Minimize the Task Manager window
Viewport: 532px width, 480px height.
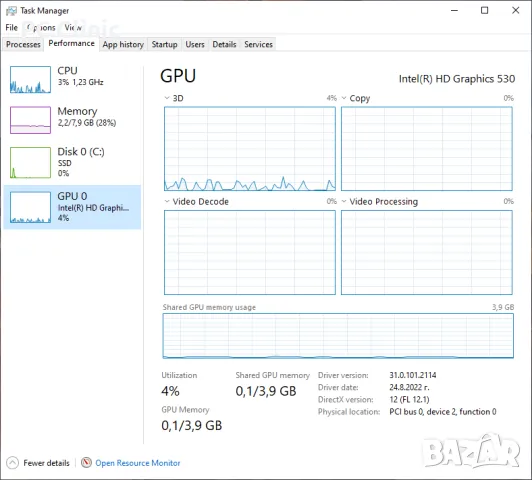click(x=454, y=11)
